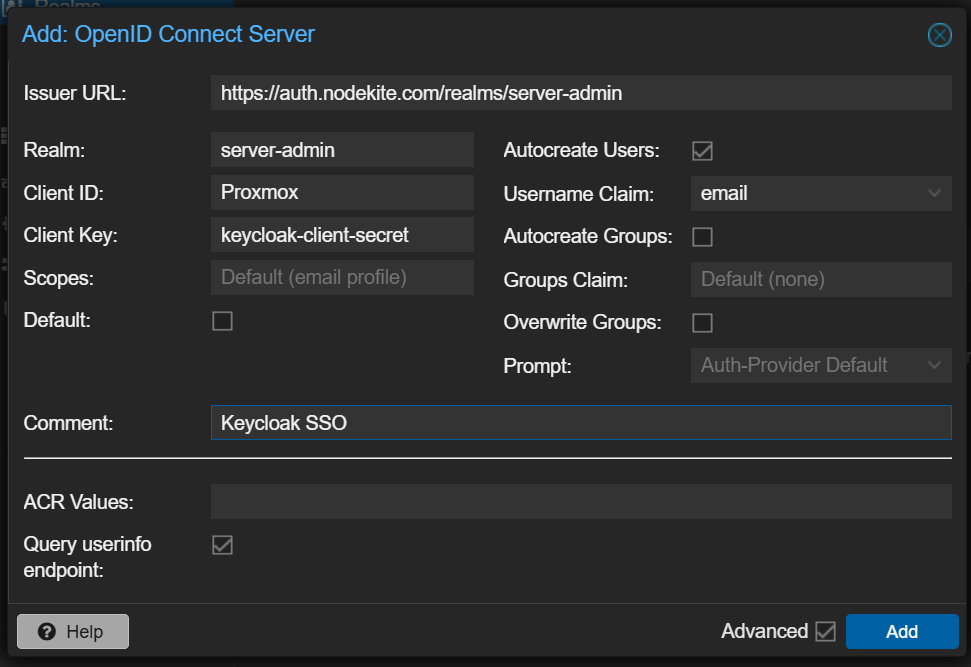Viewport: 971px width, 667px height.
Task: Enable the Overwrite Groups checkbox
Action: point(702,323)
